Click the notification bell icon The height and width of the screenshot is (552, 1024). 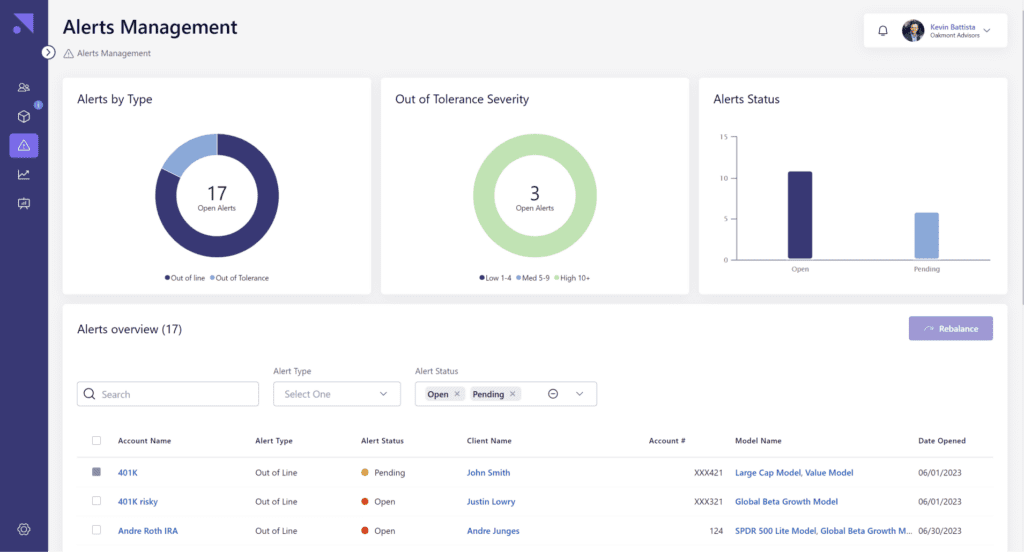(x=883, y=31)
